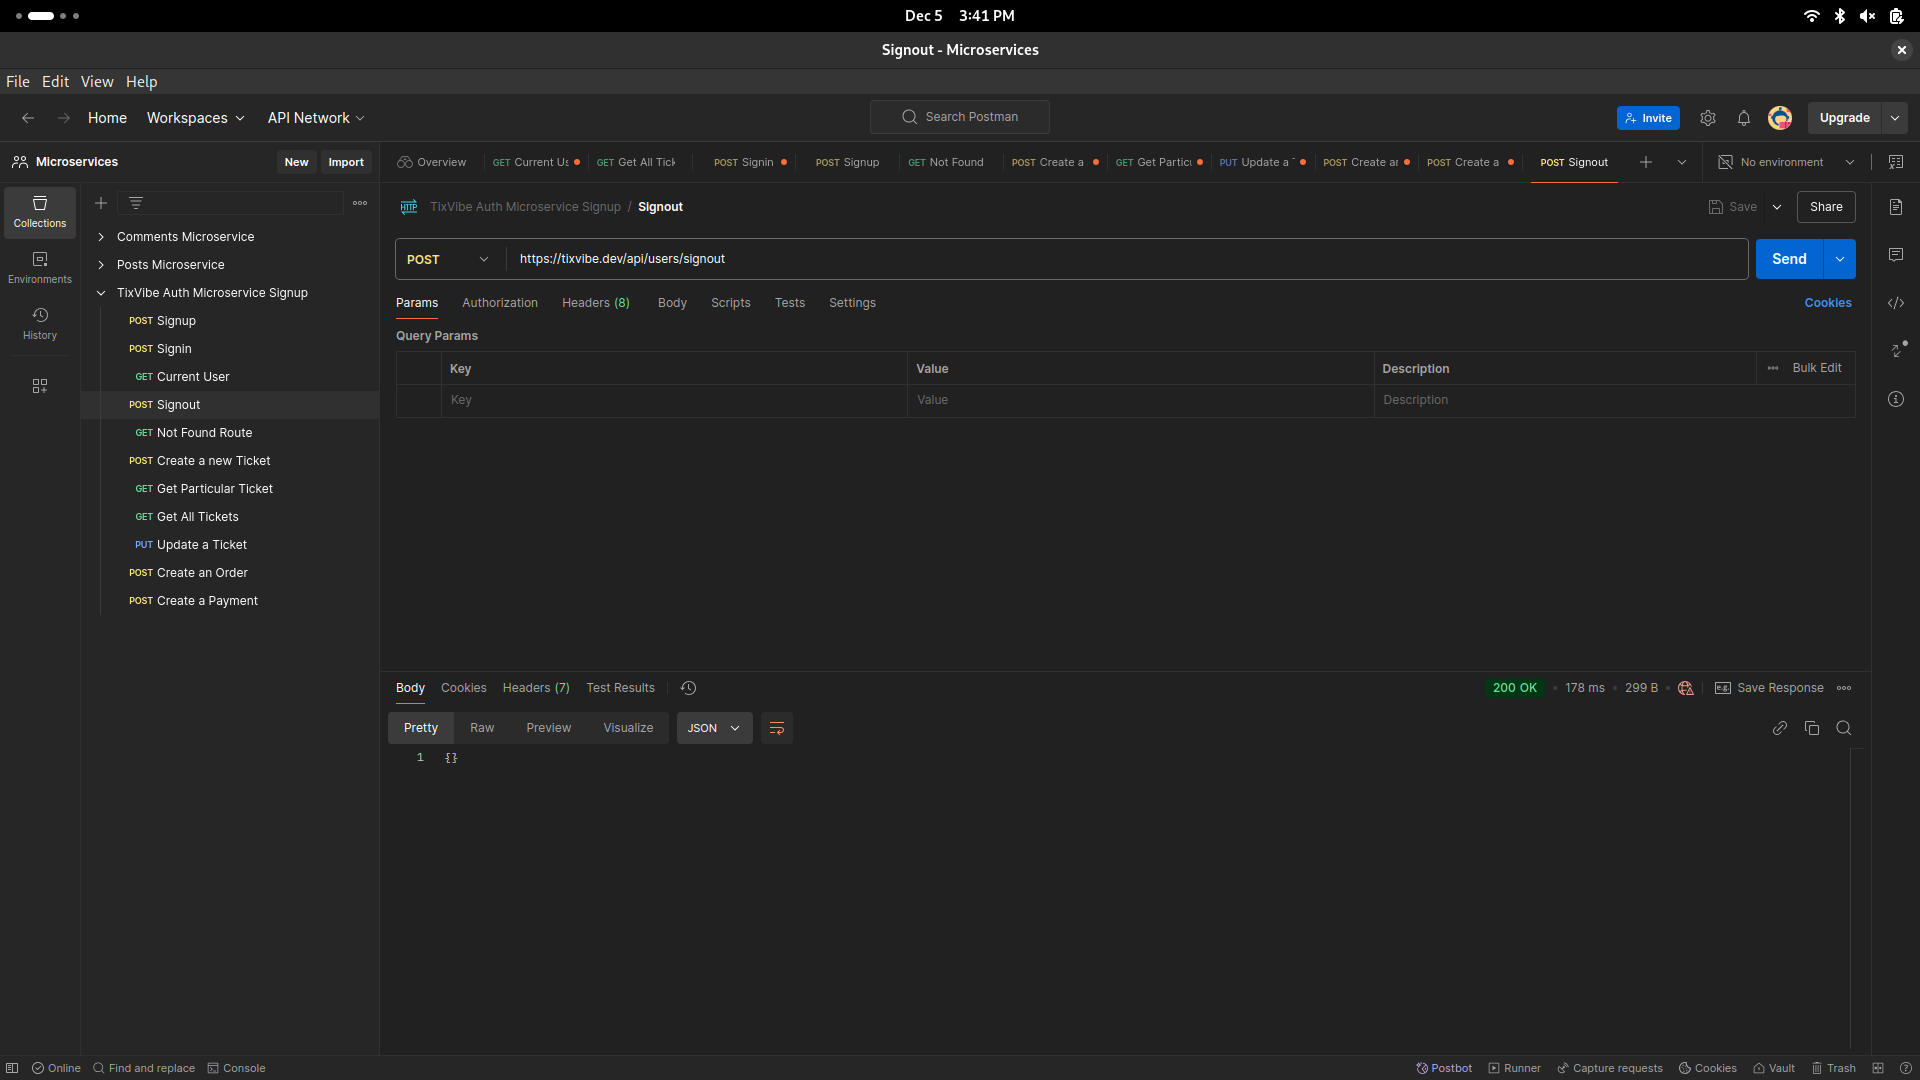
Task: Open the Cookies link beside request tabs
Action: (1828, 303)
